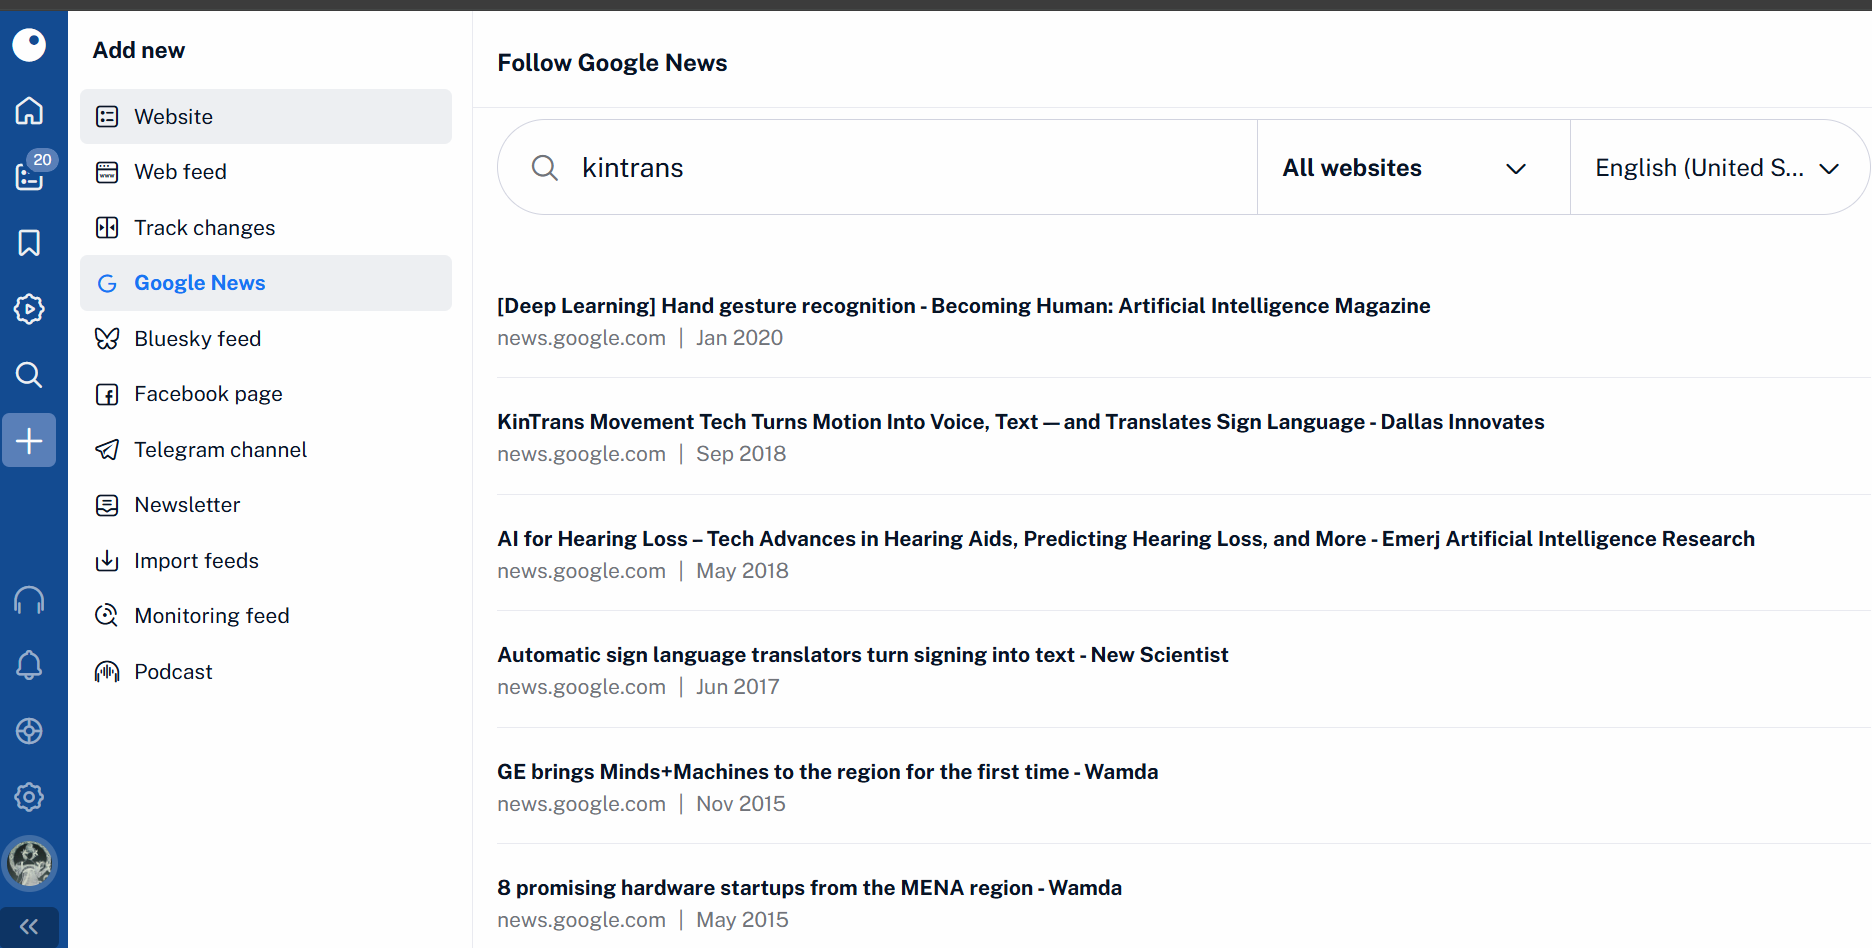This screenshot has width=1872, height=948.
Task: Open the Automatic sign language translators article
Action: click(x=863, y=655)
